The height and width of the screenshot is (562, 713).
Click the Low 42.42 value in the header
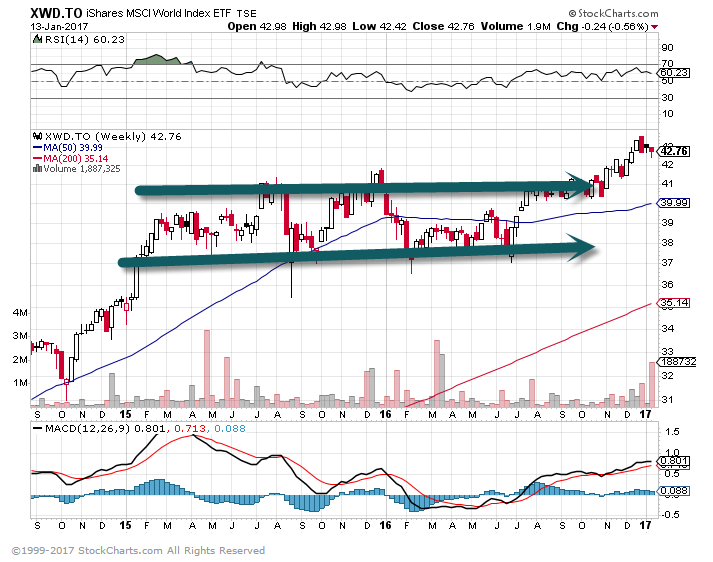point(379,26)
